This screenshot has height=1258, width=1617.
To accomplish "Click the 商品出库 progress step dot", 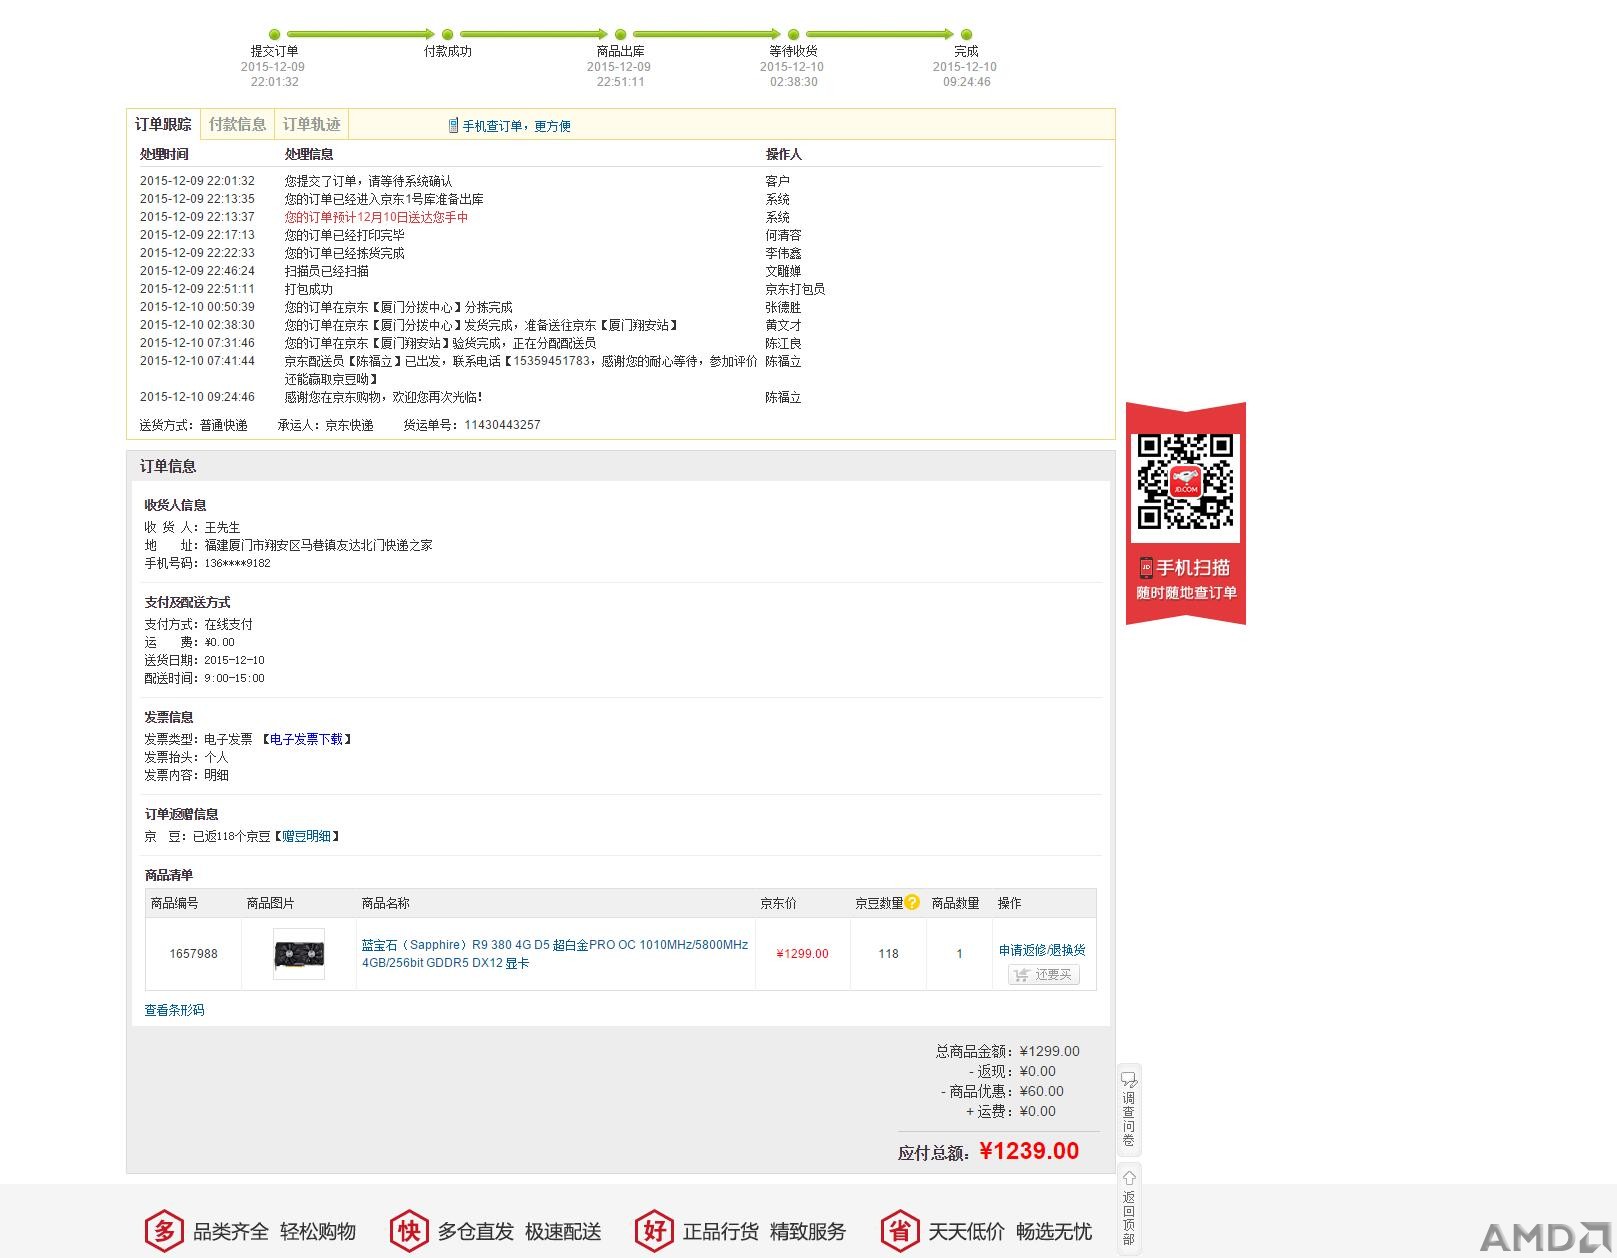I will coord(621,34).
